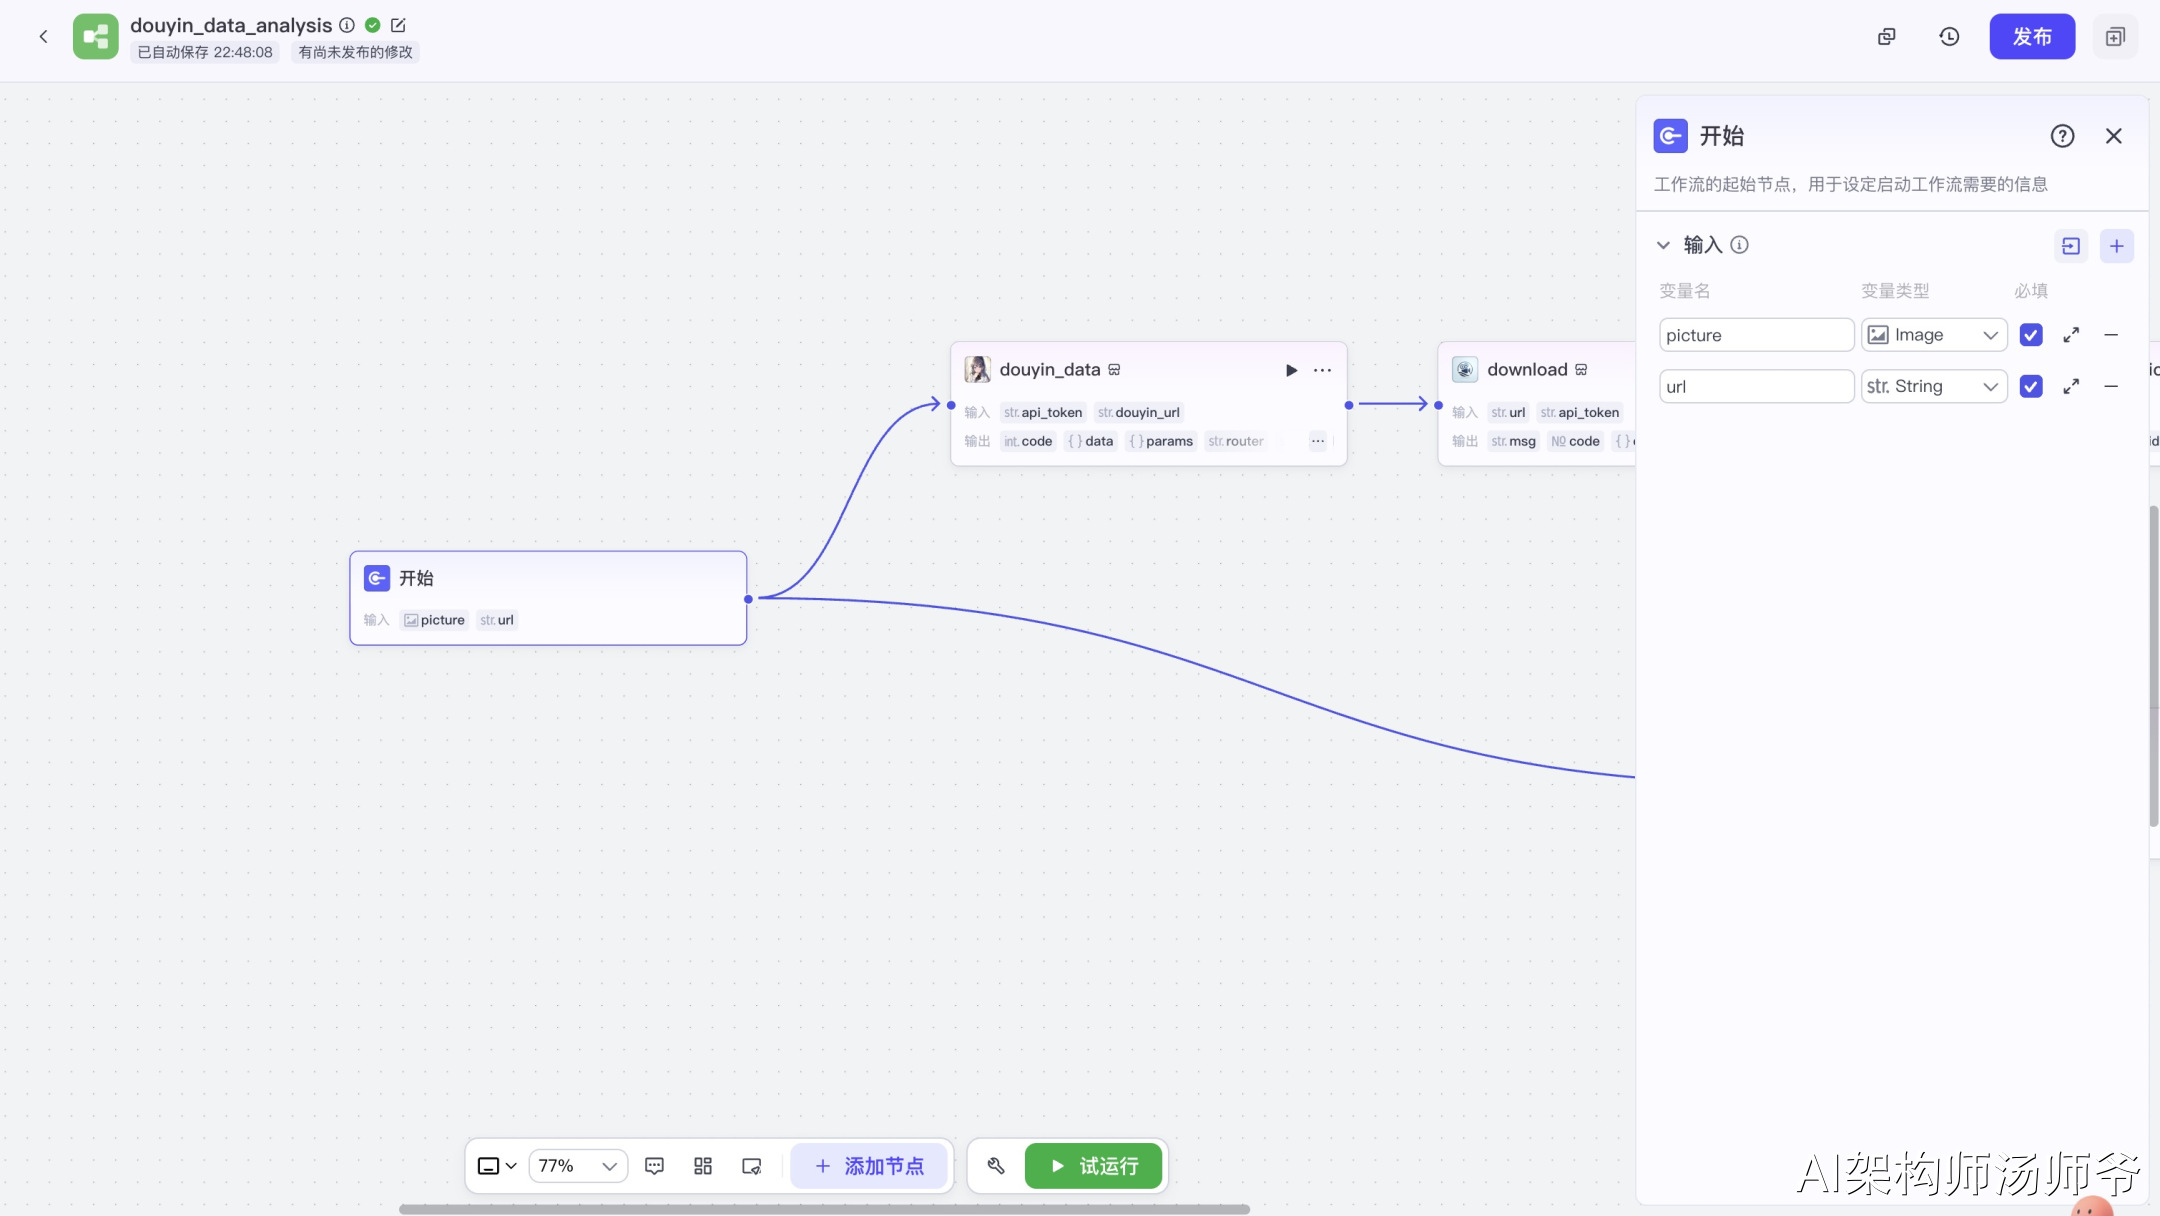Open version history clock icon
Screen dimensions: 2160x1216
click(x=1948, y=37)
